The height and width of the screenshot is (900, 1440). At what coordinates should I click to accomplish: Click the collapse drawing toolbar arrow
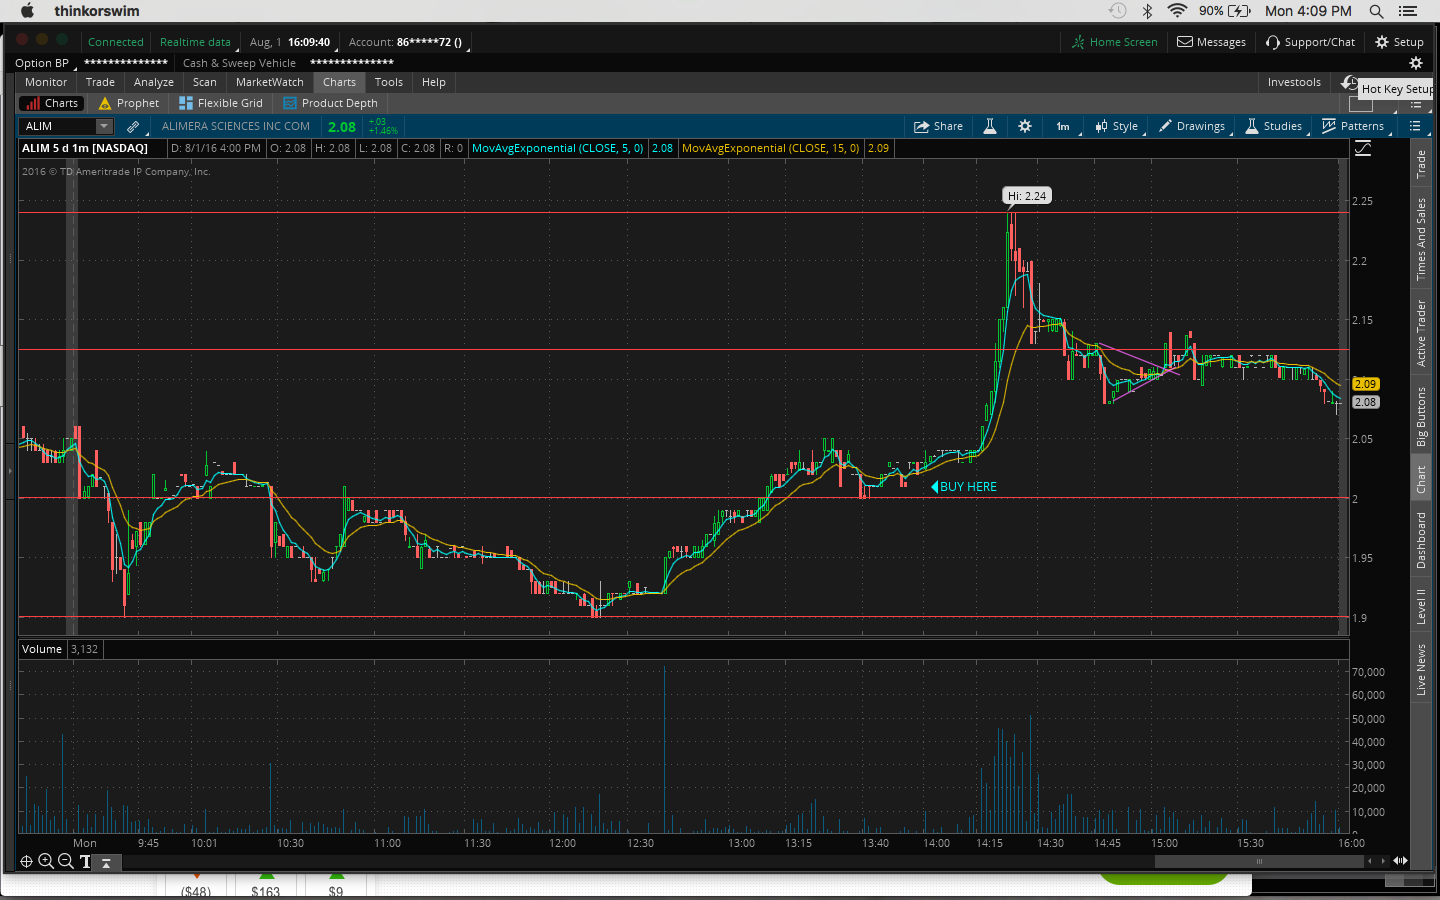coord(107,862)
